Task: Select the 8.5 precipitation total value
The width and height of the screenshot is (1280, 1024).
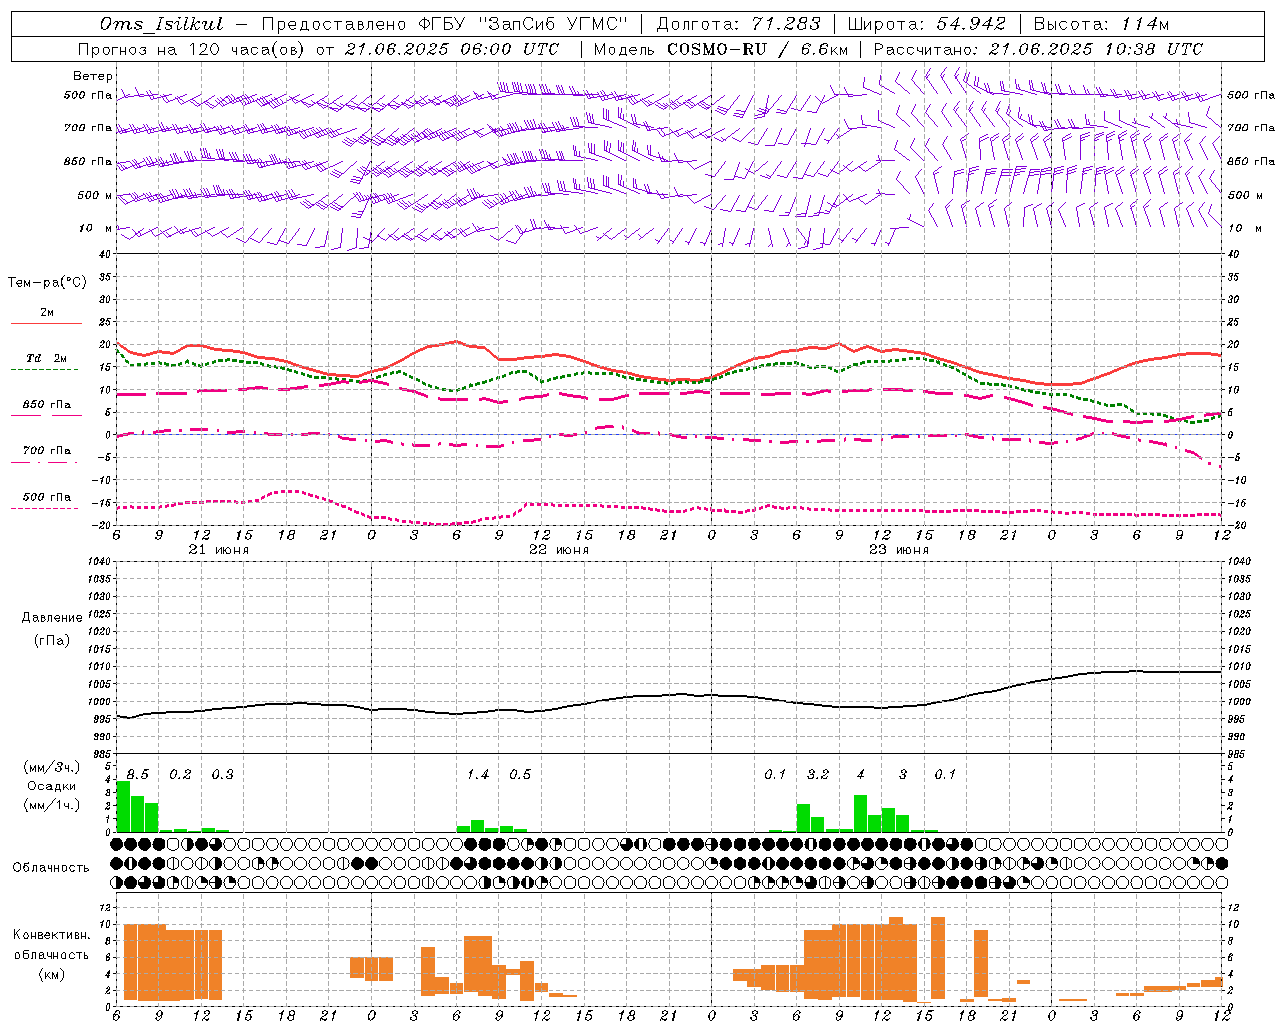Action: 138,774
